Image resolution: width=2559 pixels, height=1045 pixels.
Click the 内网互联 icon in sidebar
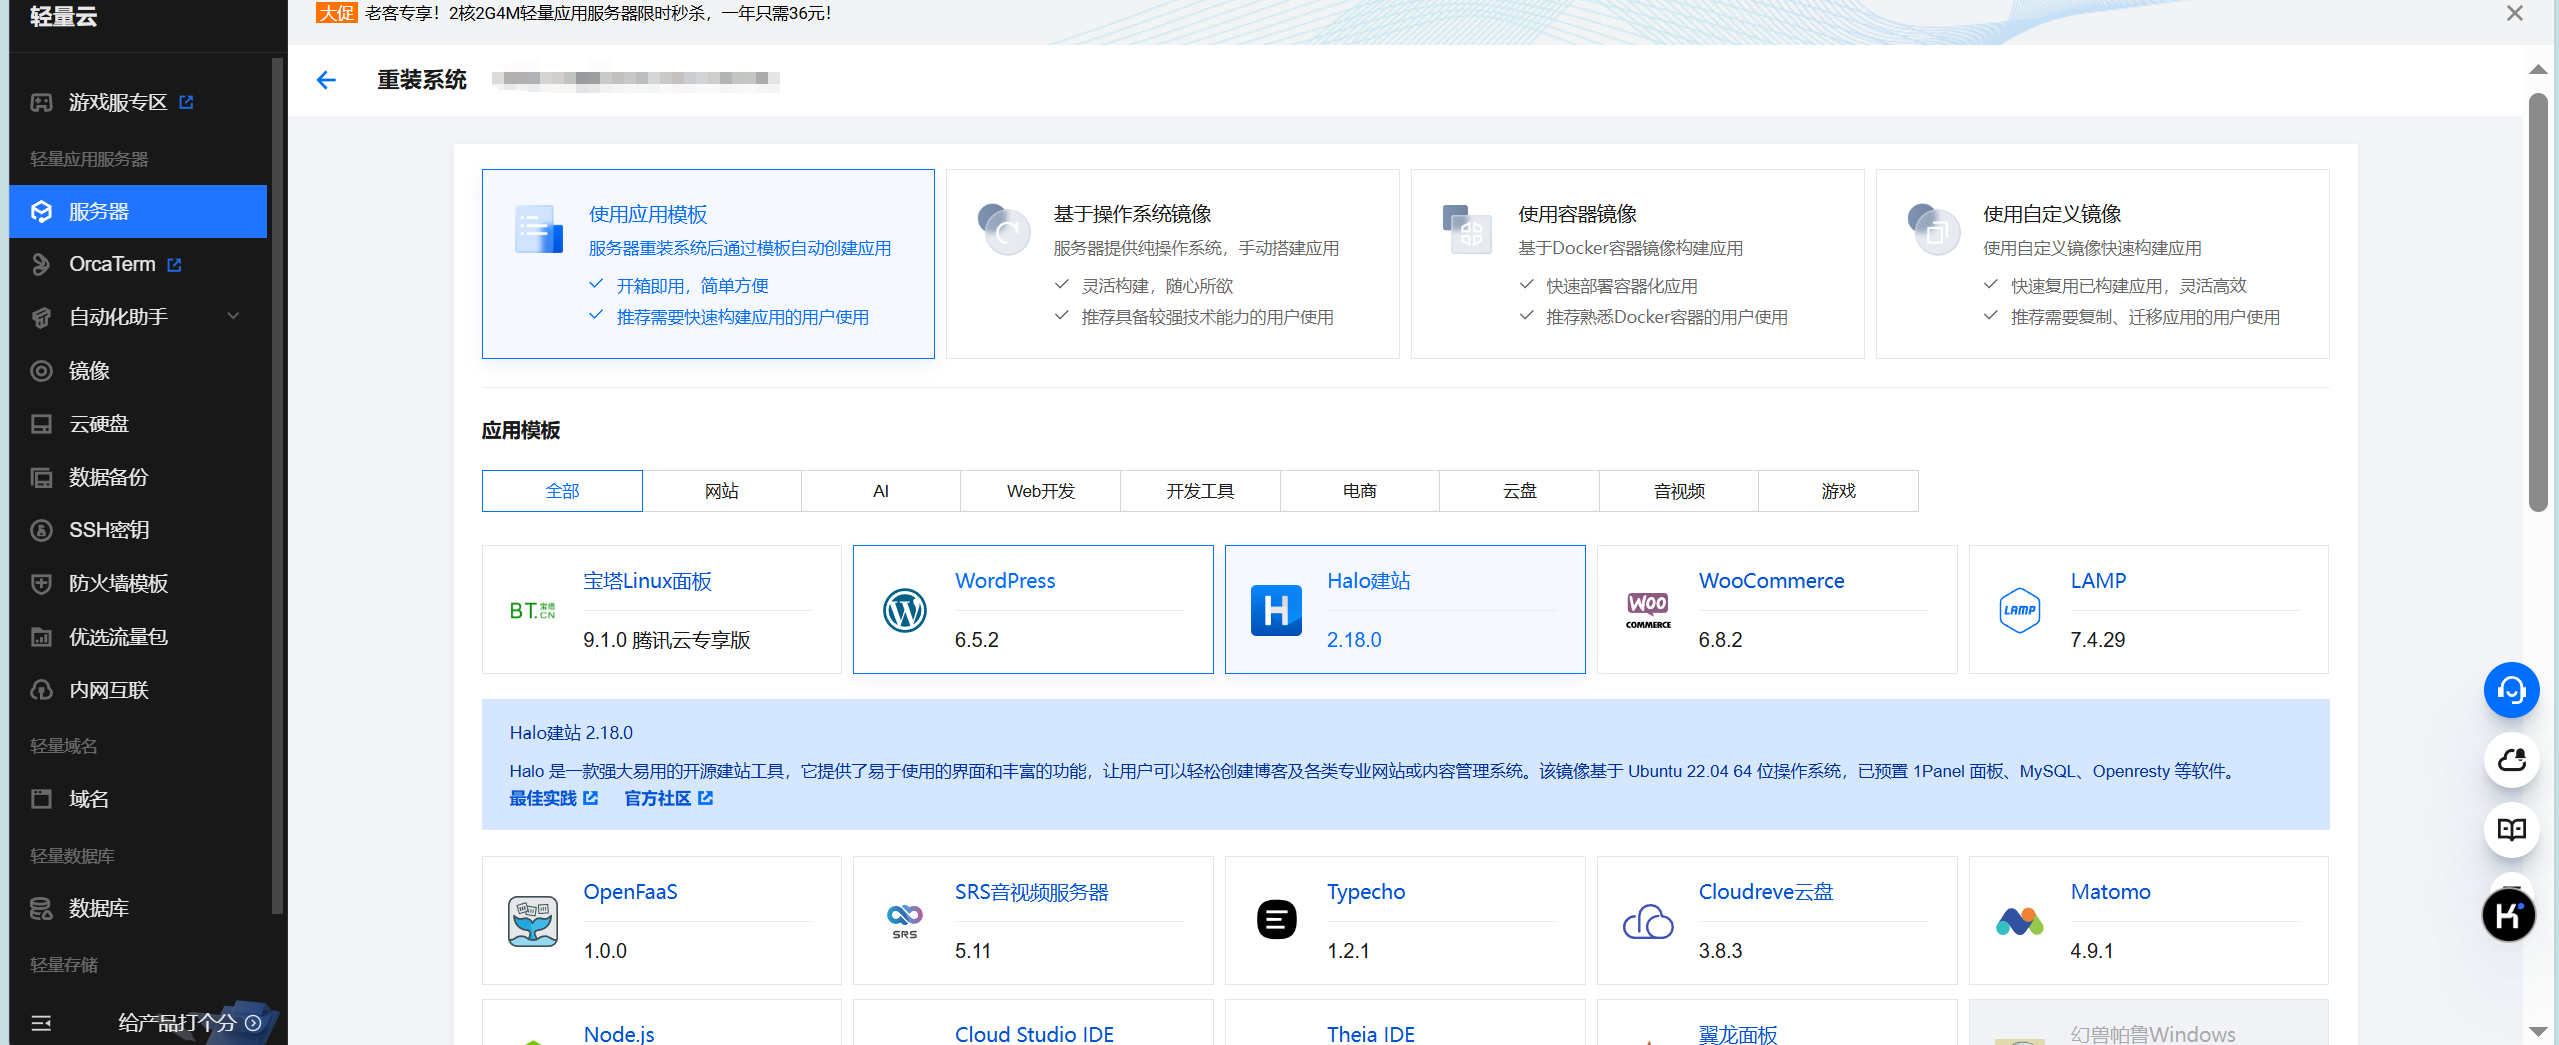41,690
